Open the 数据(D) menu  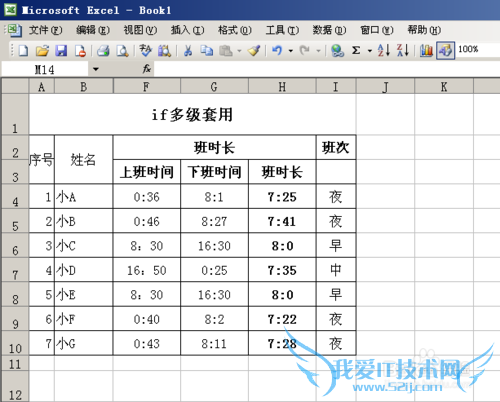pyautogui.click(x=329, y=30)
